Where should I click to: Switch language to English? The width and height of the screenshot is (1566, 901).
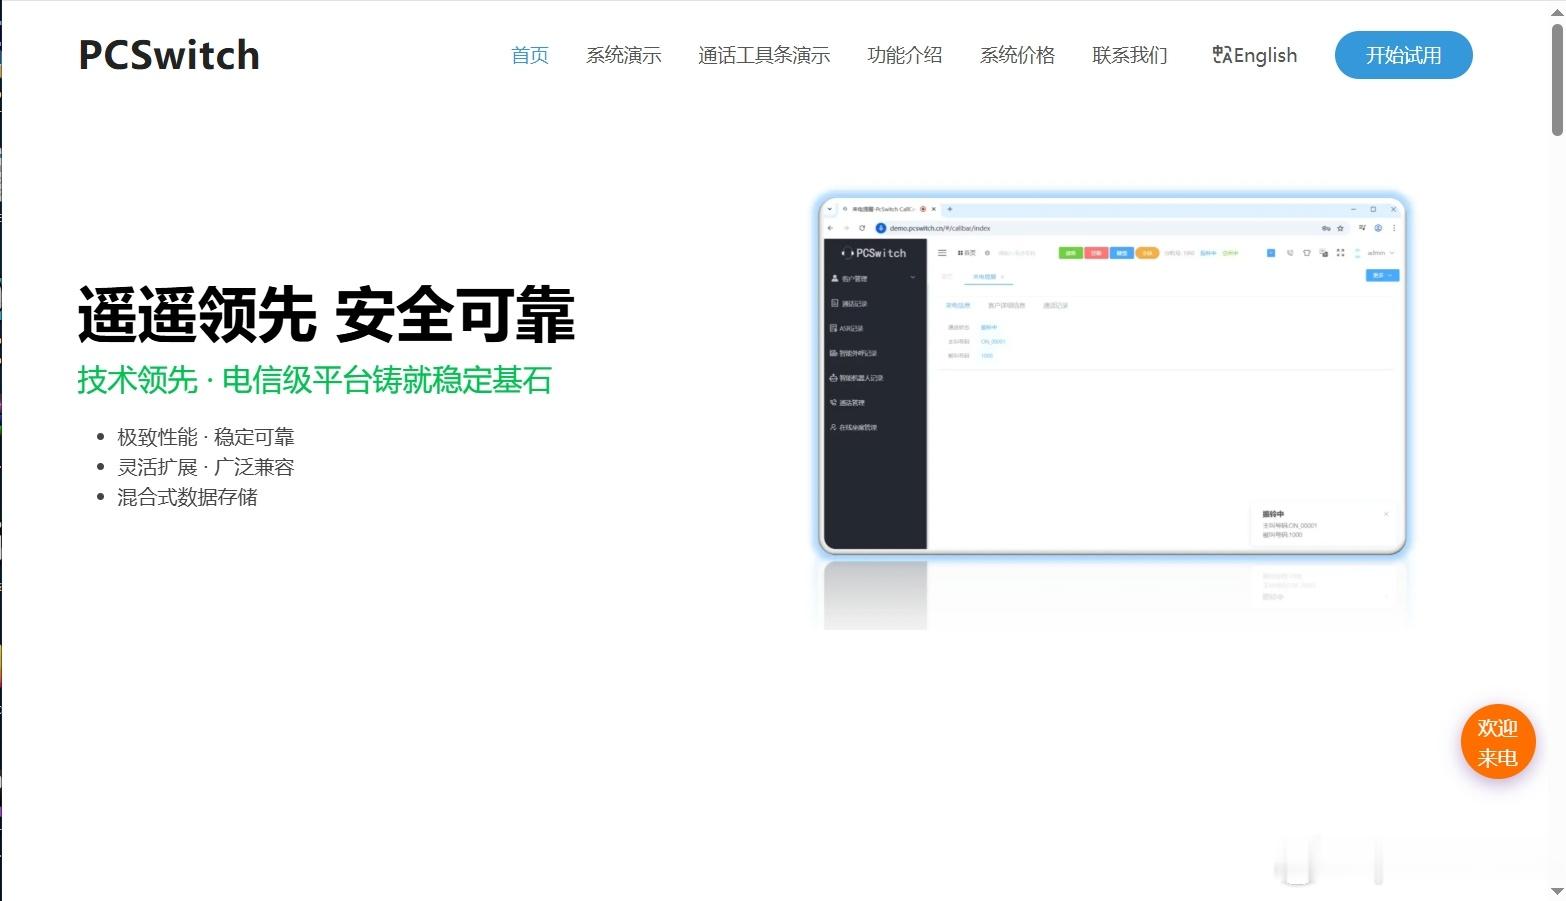pyautogui.click(x=1254, y=55)
